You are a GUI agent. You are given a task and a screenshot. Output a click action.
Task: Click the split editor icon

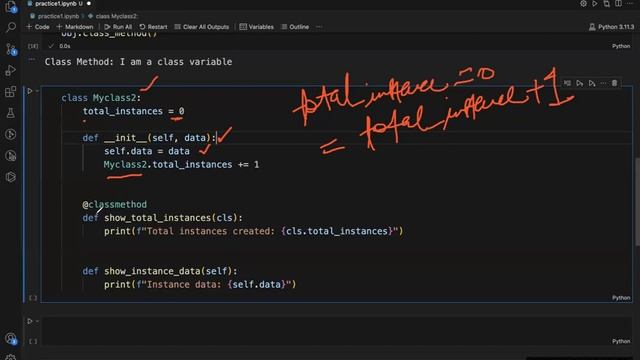pyautogui.click(x=619, y=4)
